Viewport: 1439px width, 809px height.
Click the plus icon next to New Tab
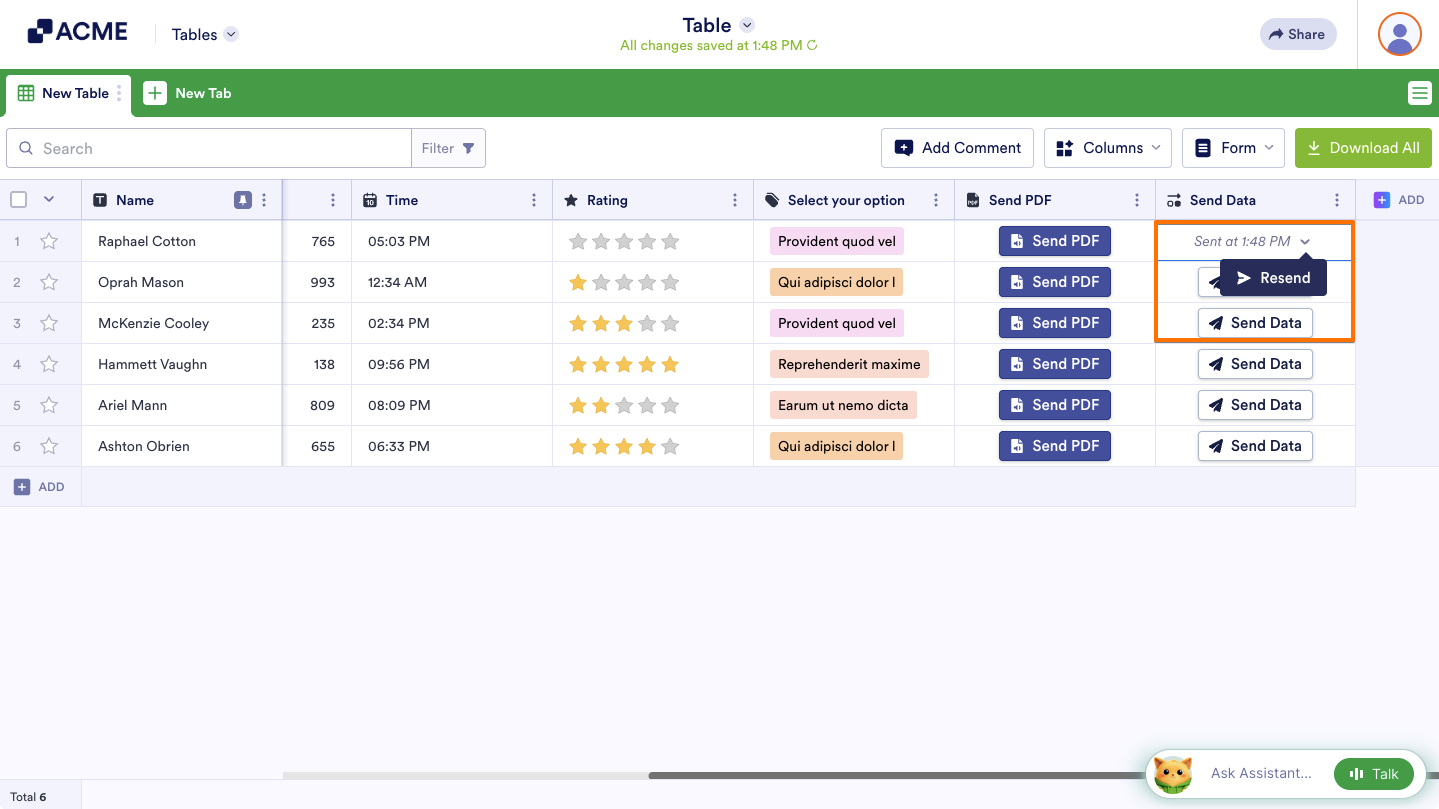pos(155,93)
